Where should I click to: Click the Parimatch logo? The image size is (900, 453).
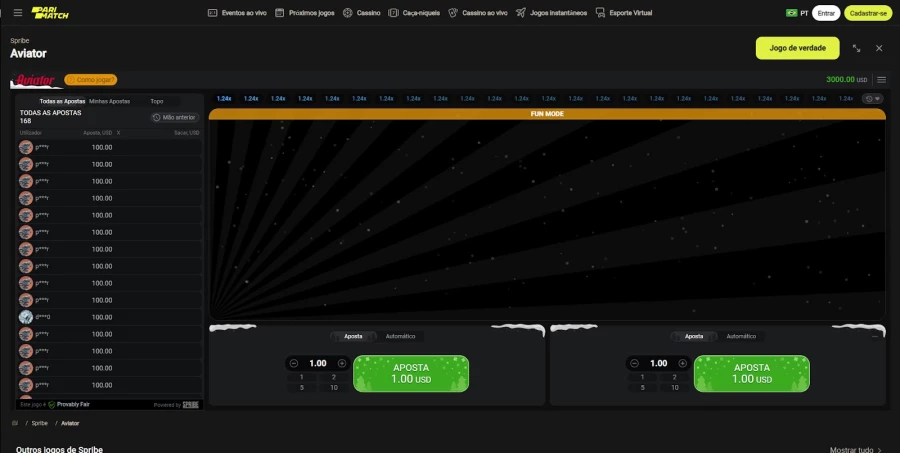[x=45, y=13]
